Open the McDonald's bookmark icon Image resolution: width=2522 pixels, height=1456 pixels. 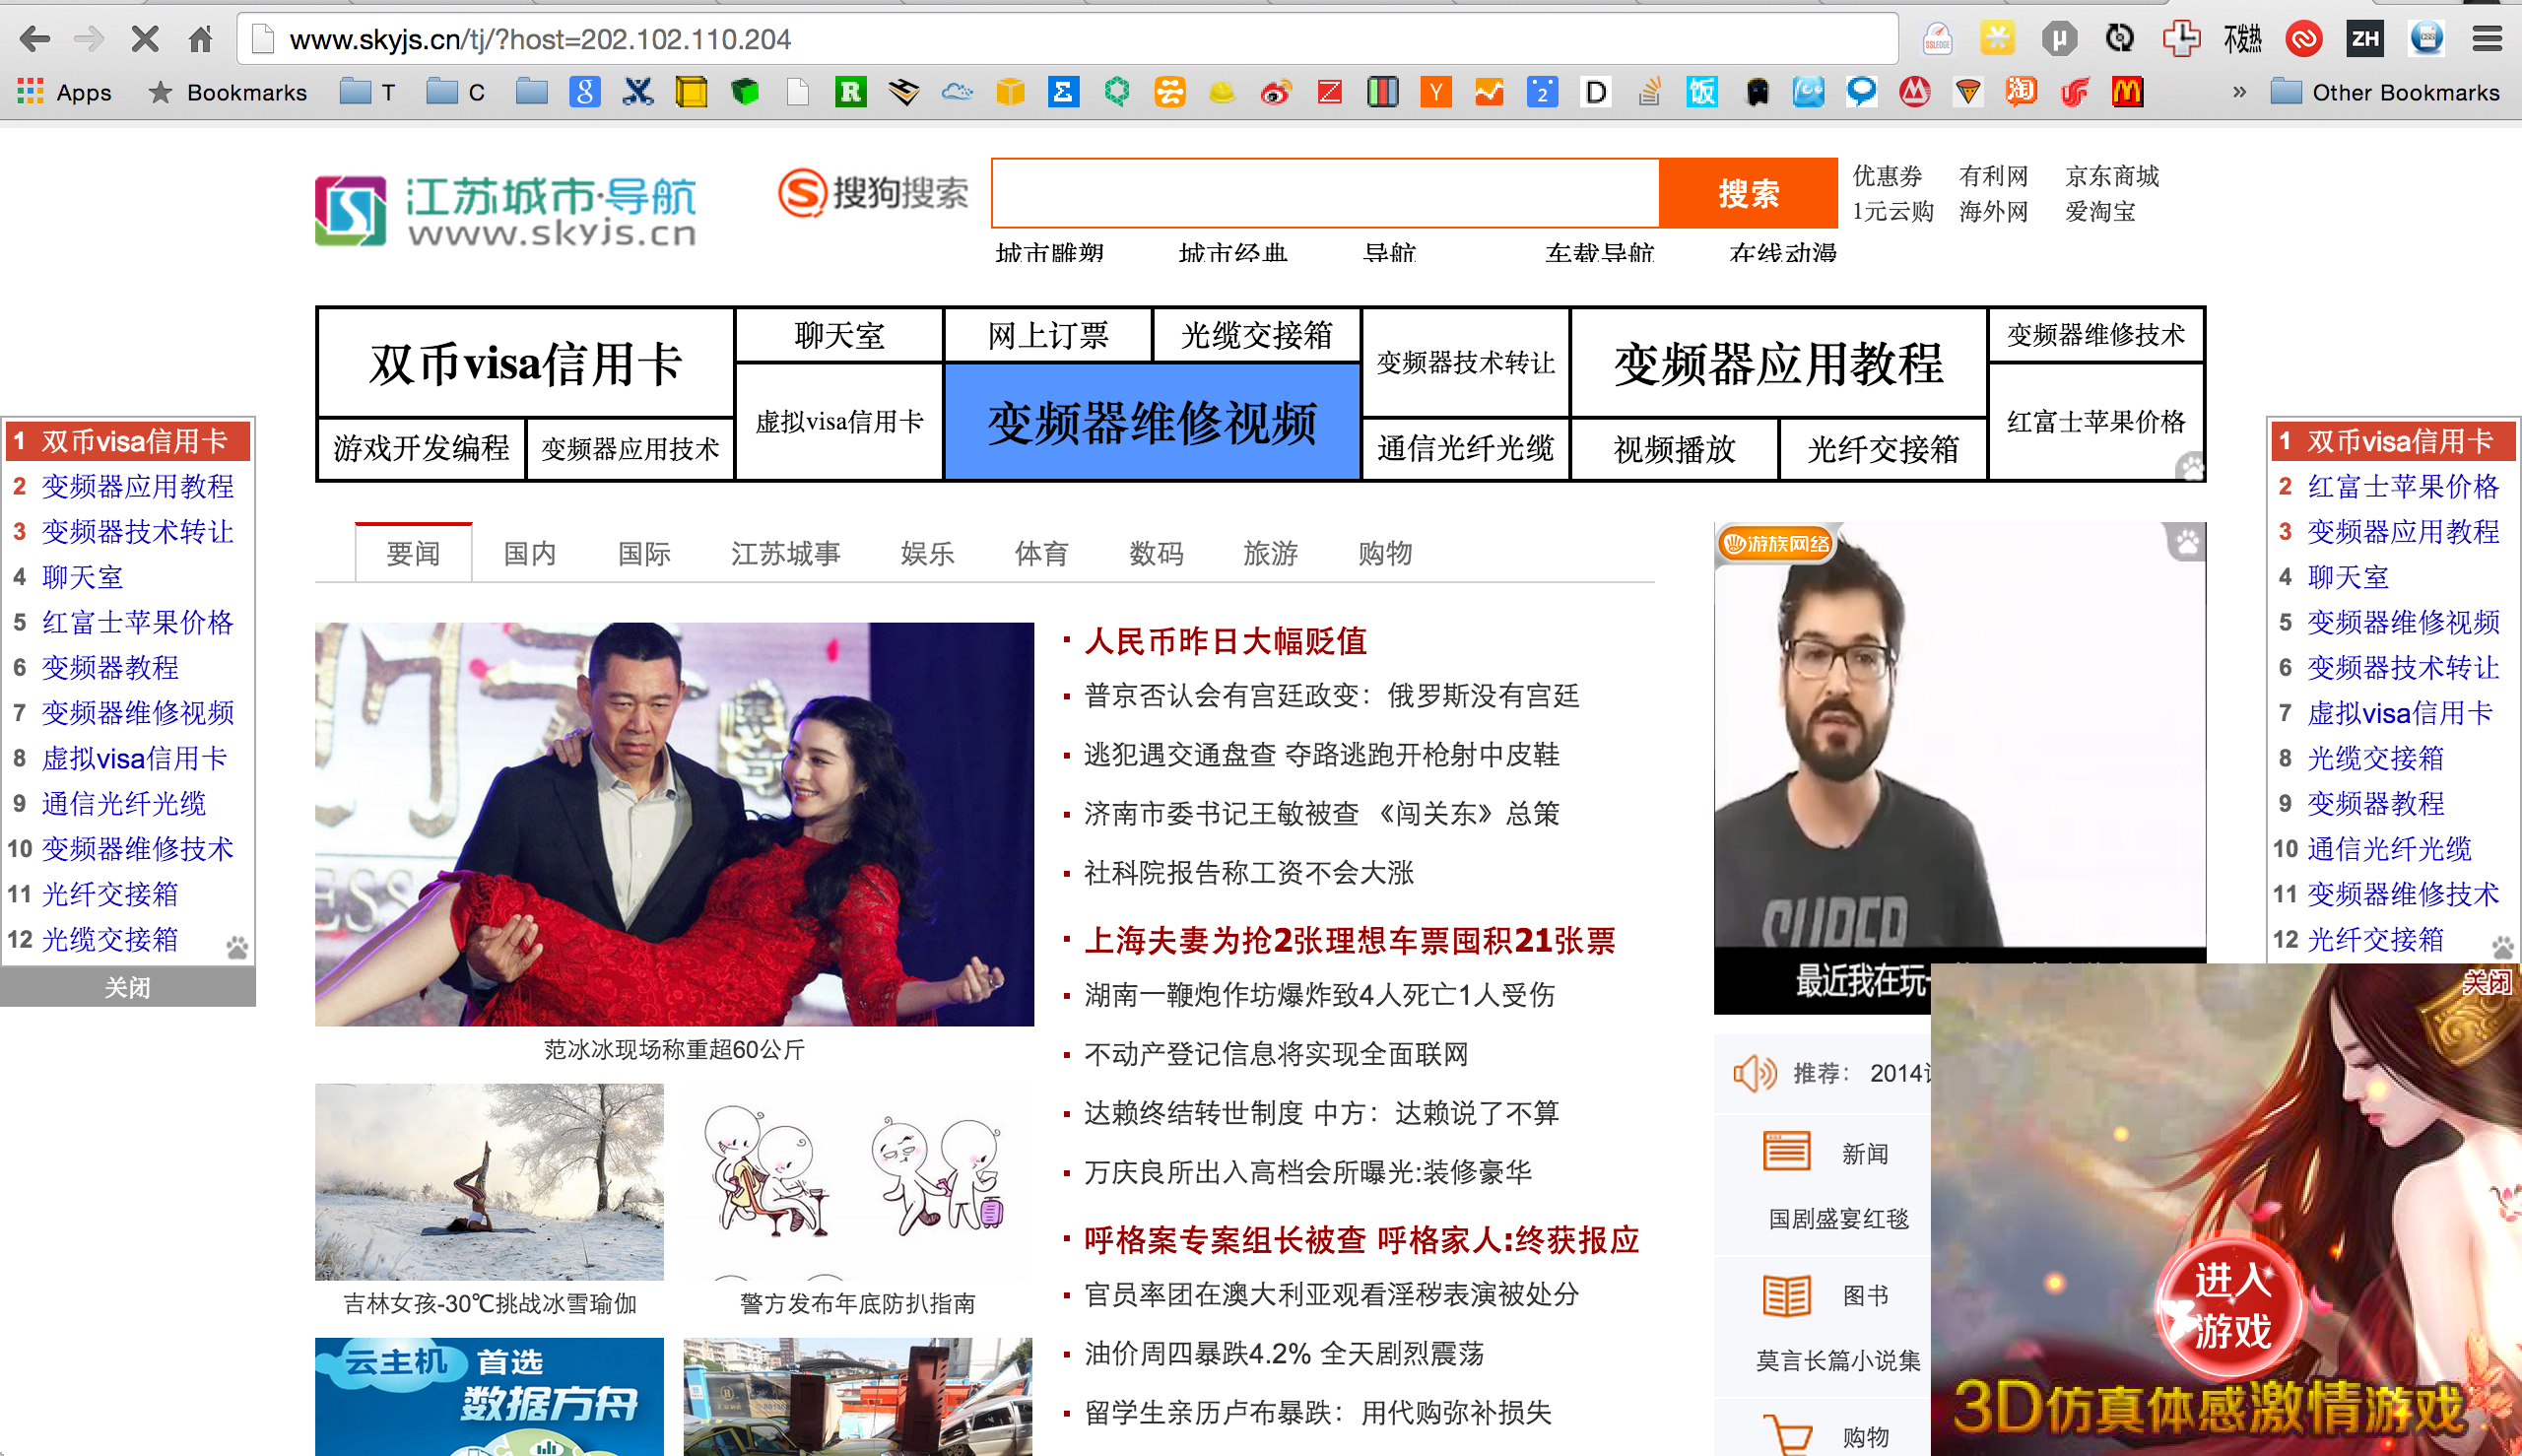pos(2126,93)
